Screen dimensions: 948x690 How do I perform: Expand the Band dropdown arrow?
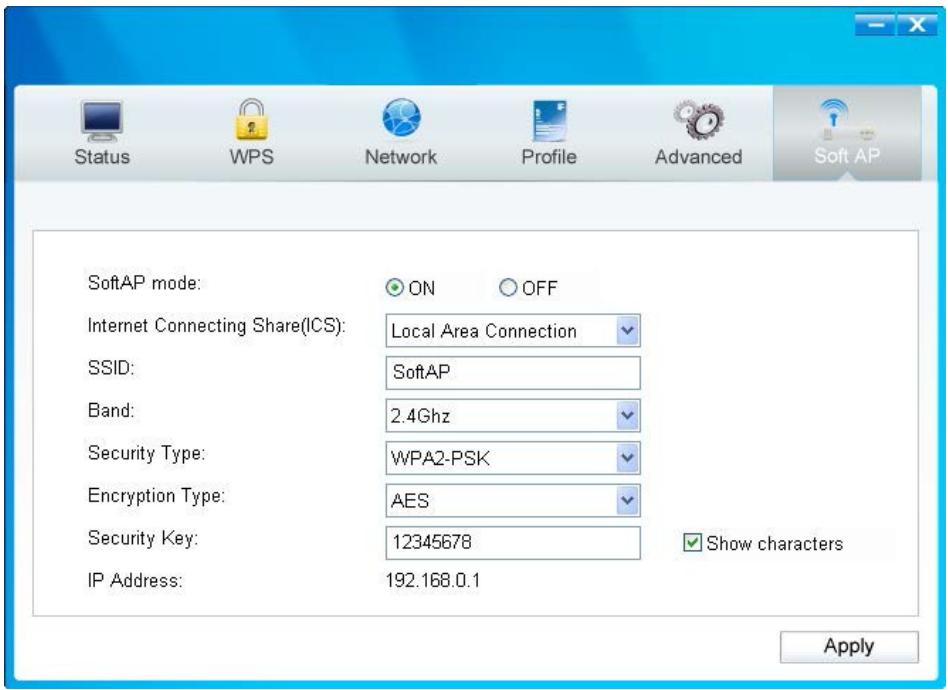[628, 415]
